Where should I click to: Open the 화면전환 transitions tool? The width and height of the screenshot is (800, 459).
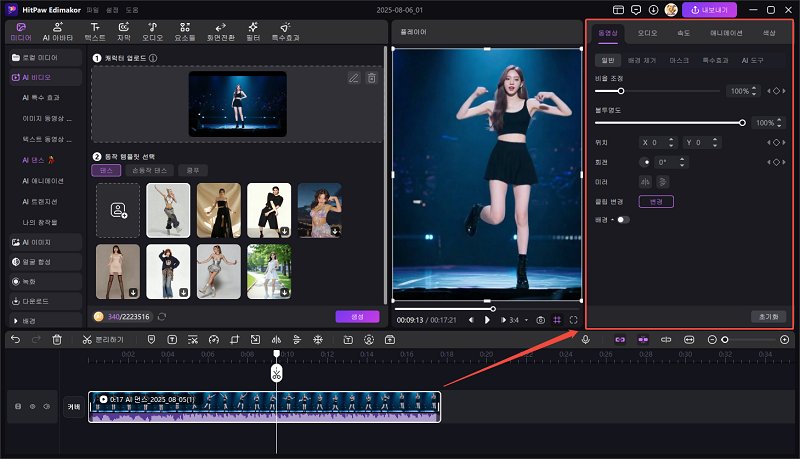220,32
